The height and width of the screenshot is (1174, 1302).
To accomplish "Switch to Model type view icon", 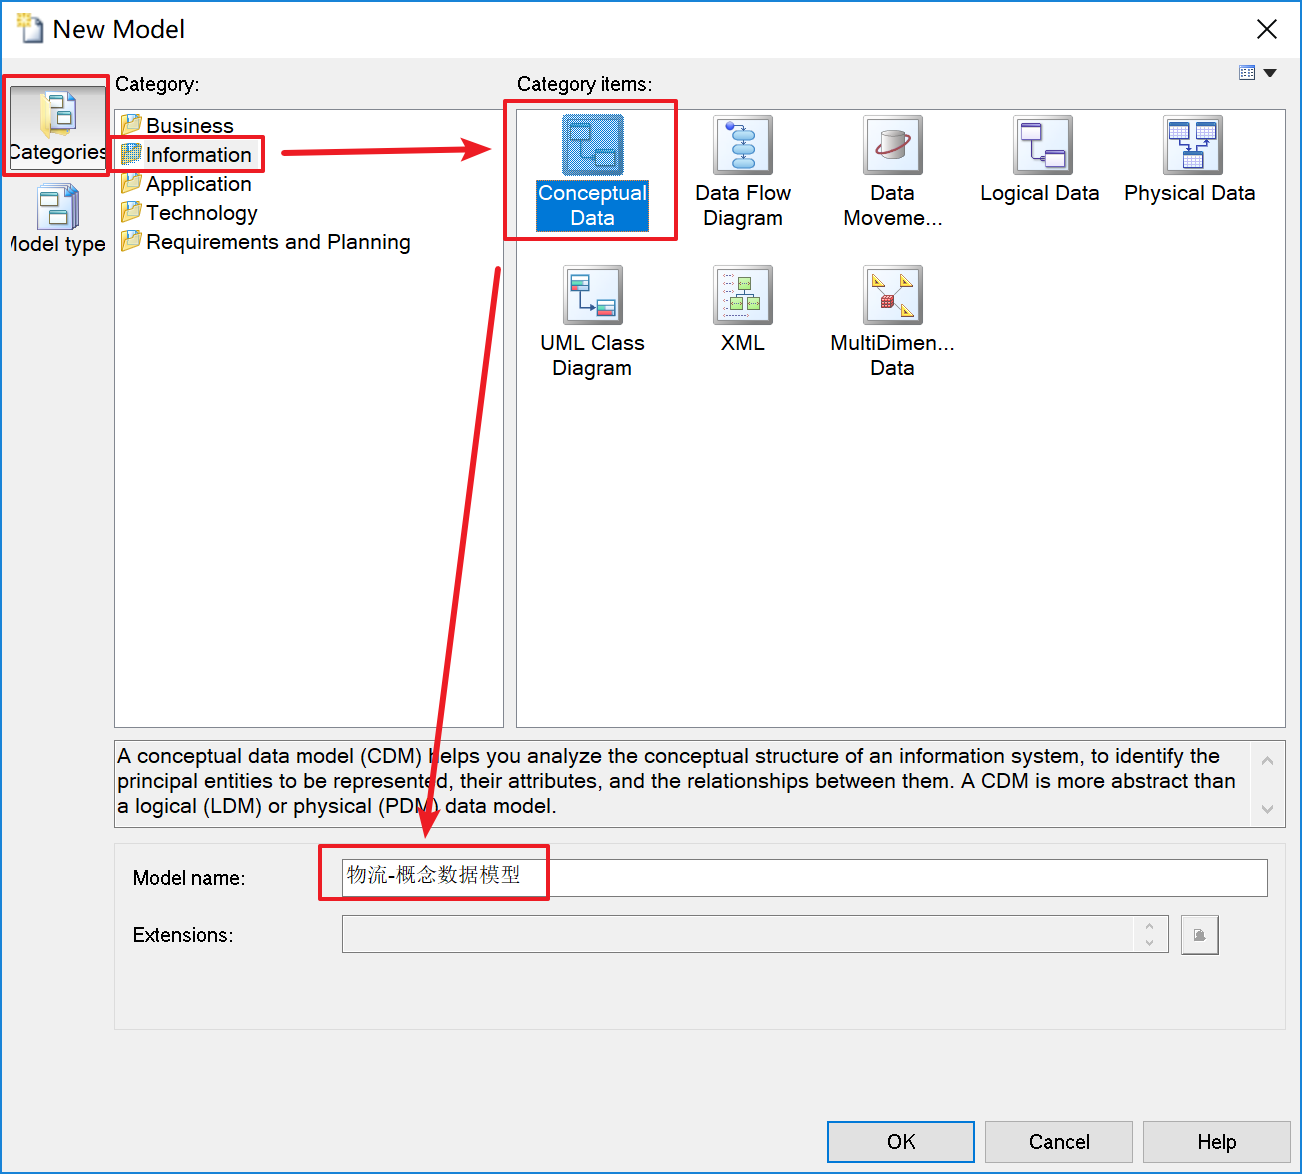I will click(58, 207).
